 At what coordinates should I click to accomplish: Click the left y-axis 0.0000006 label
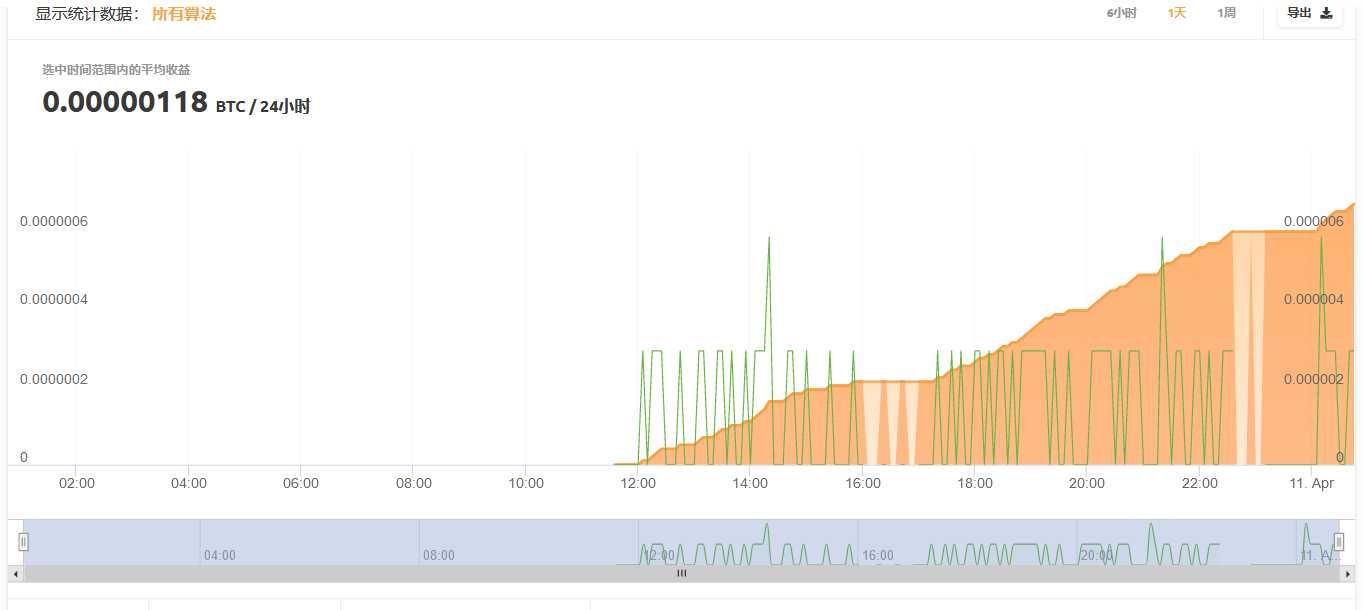tap(54, 221)
